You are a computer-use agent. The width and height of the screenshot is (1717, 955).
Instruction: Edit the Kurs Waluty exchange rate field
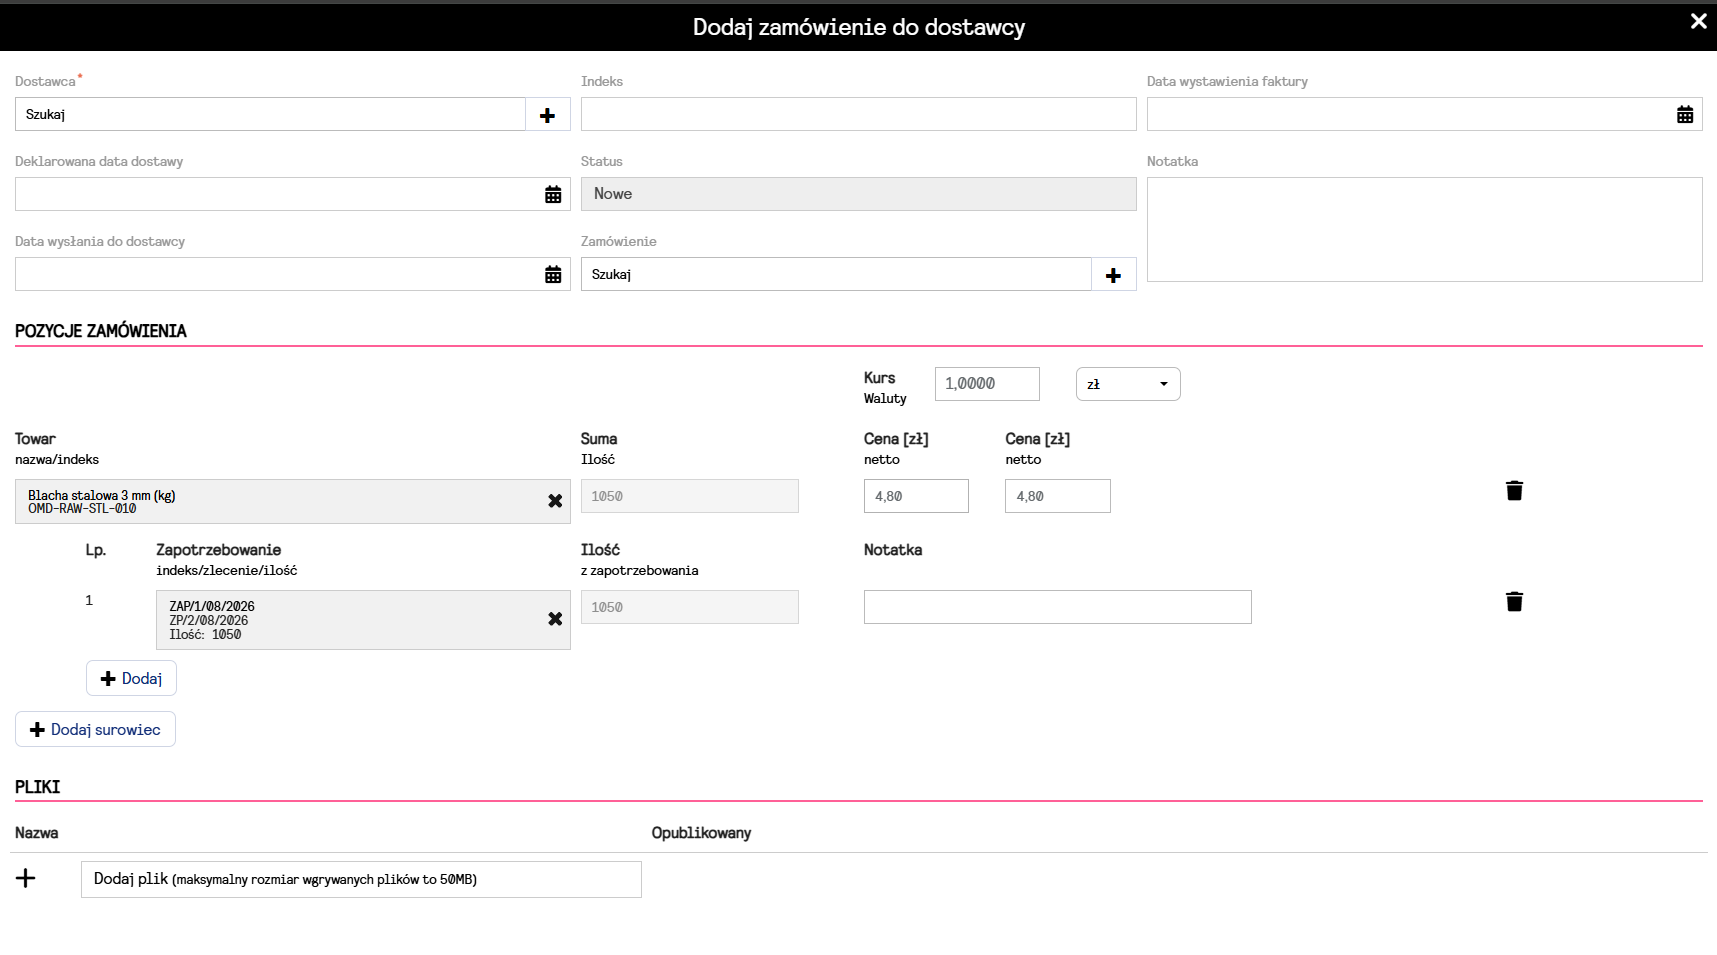click(987, 384)
